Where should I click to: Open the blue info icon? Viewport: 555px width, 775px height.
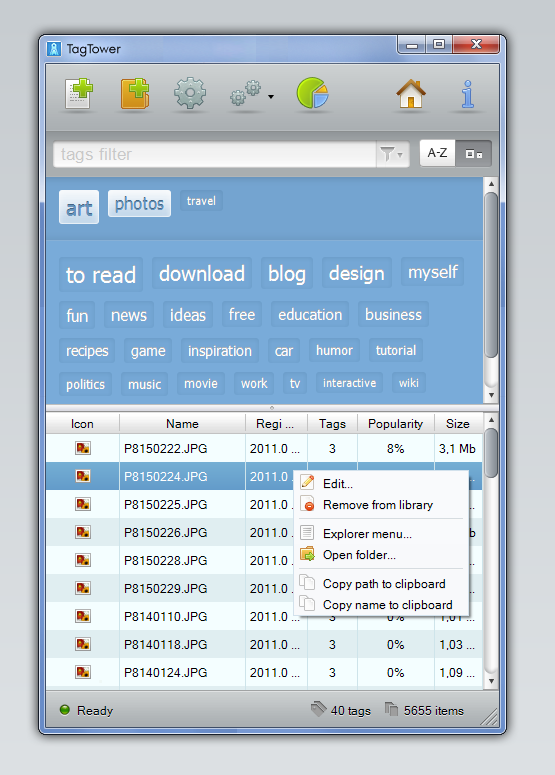click(x=467, y=94)
